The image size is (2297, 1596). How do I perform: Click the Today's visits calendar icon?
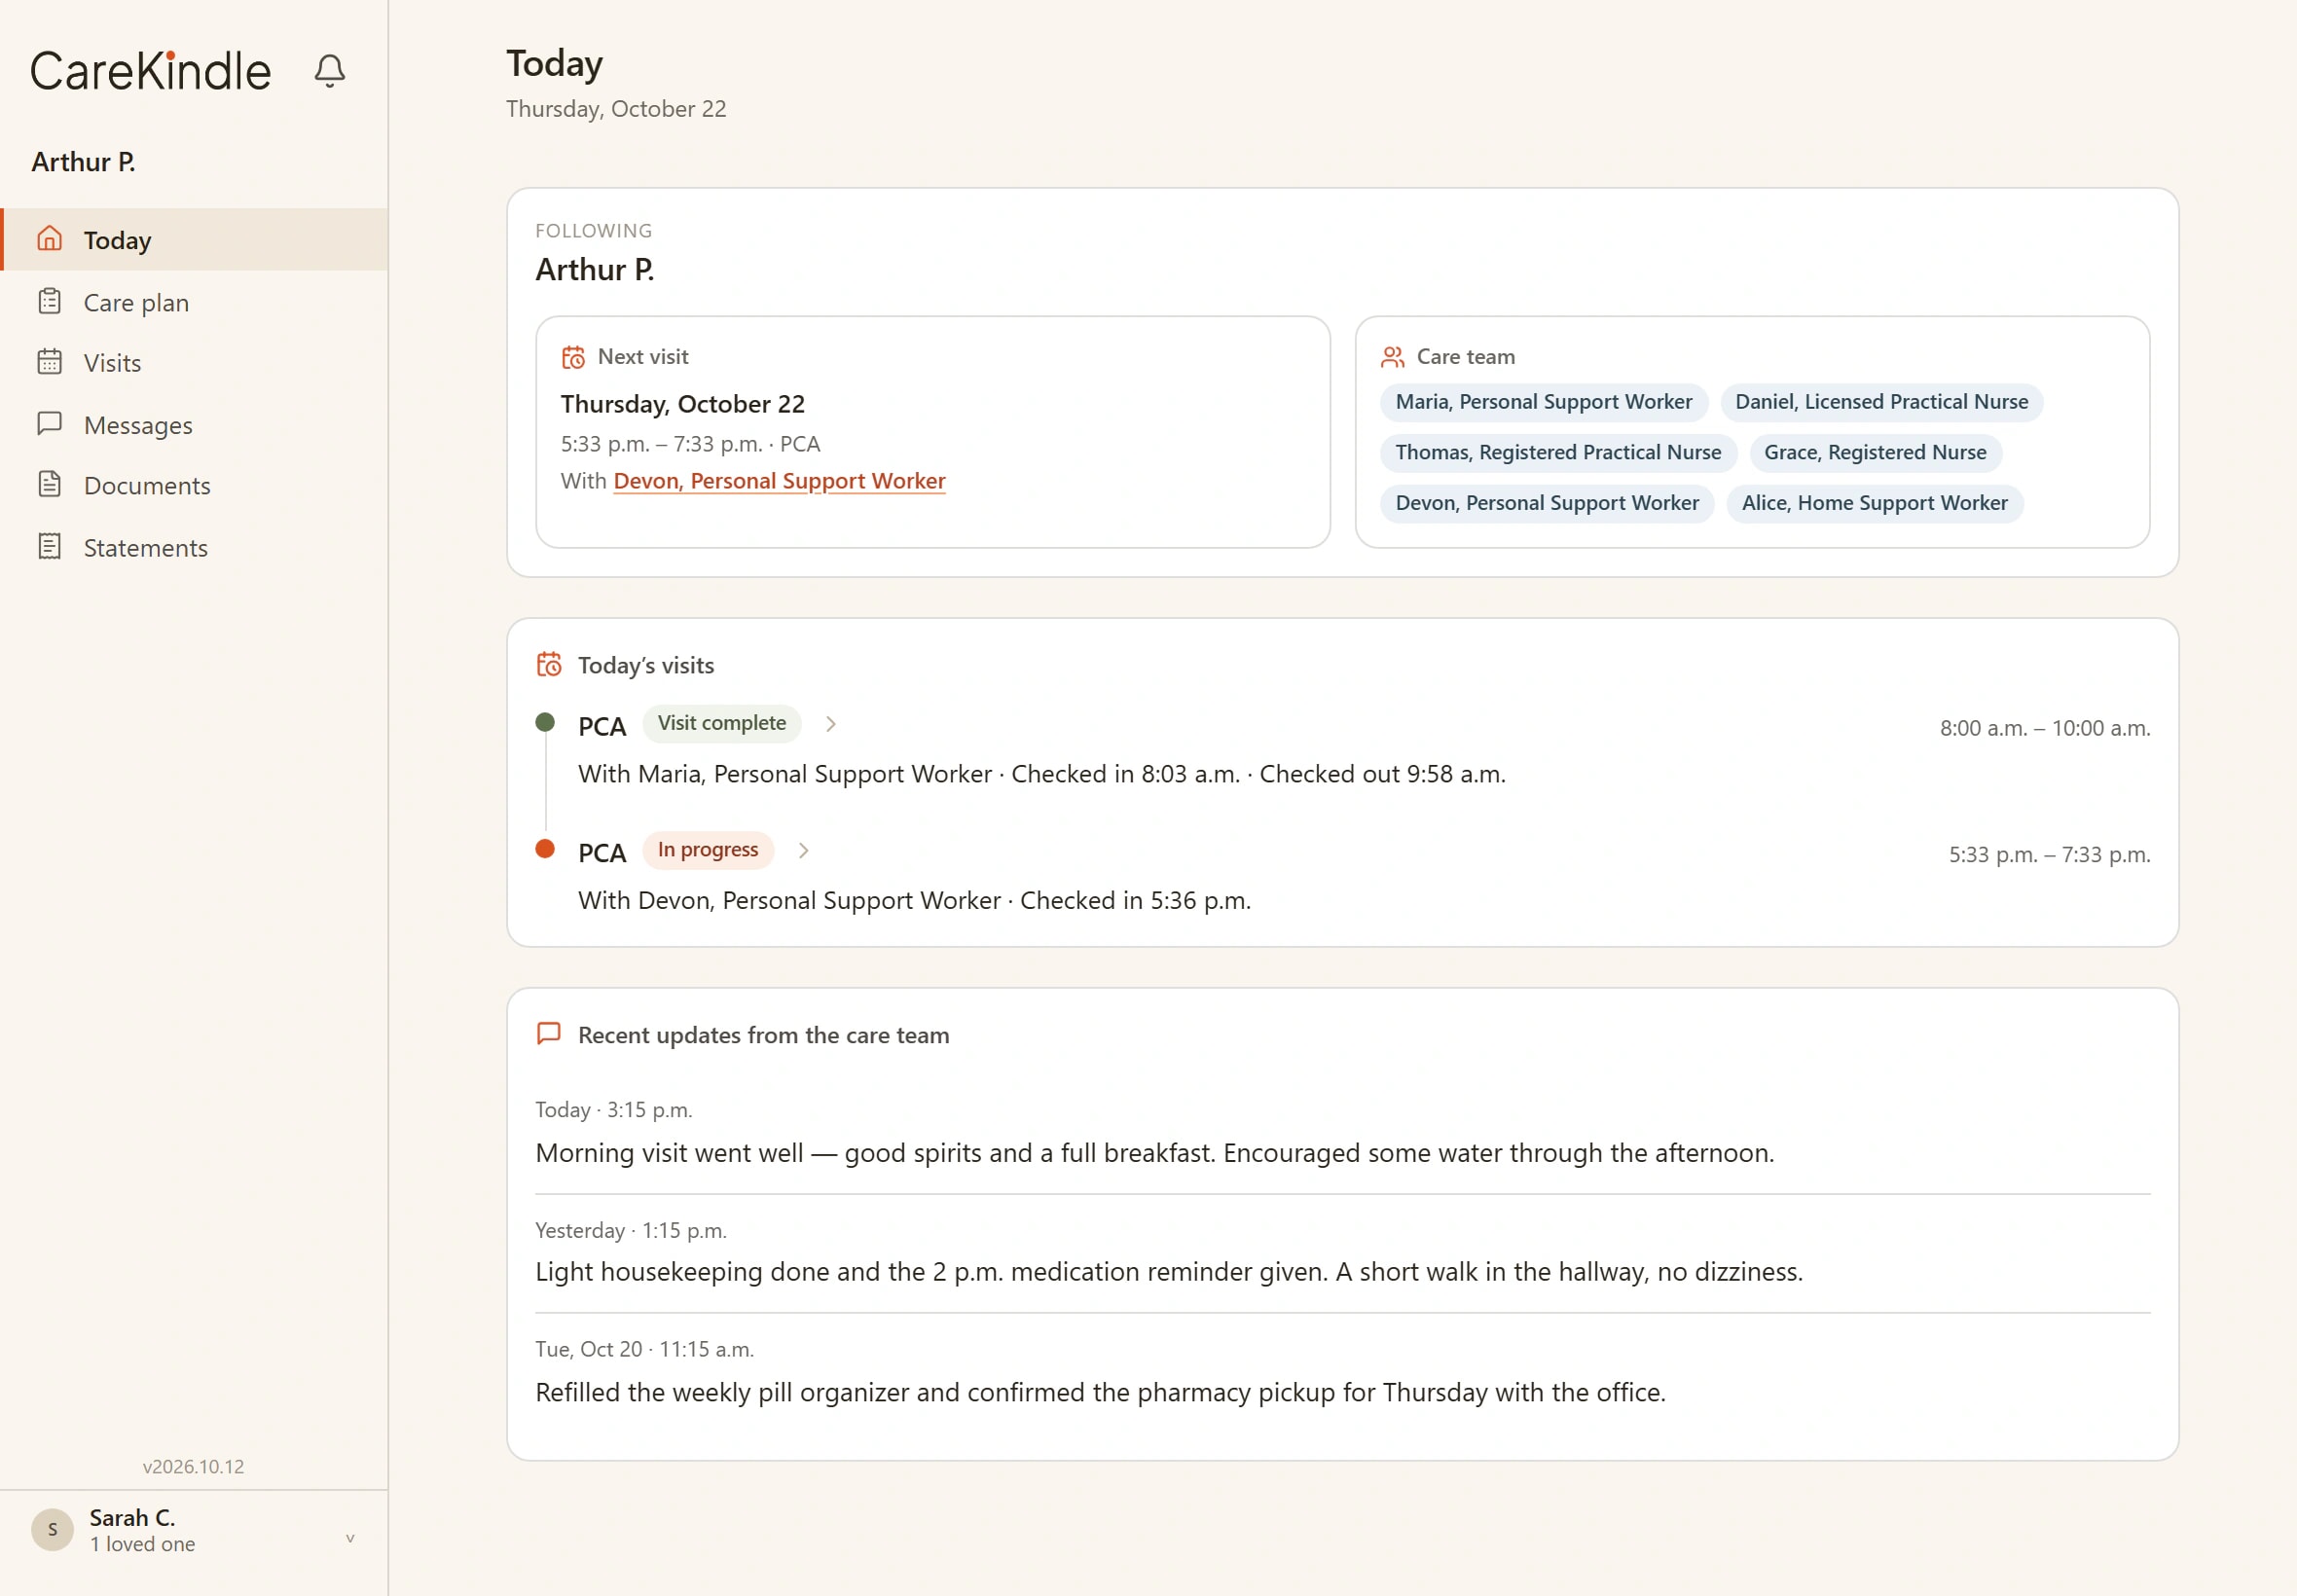(549, 665)
